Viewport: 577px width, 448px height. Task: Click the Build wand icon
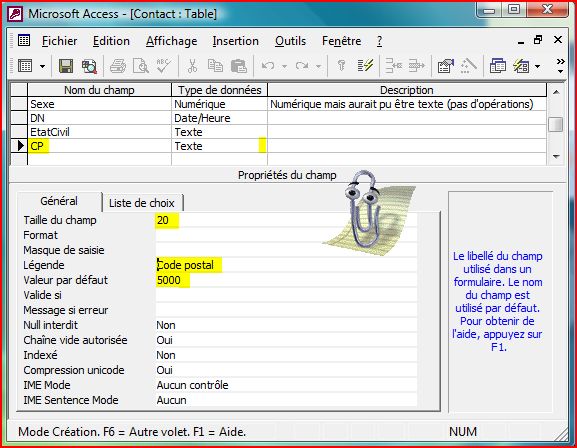click(x=468, y=66)
